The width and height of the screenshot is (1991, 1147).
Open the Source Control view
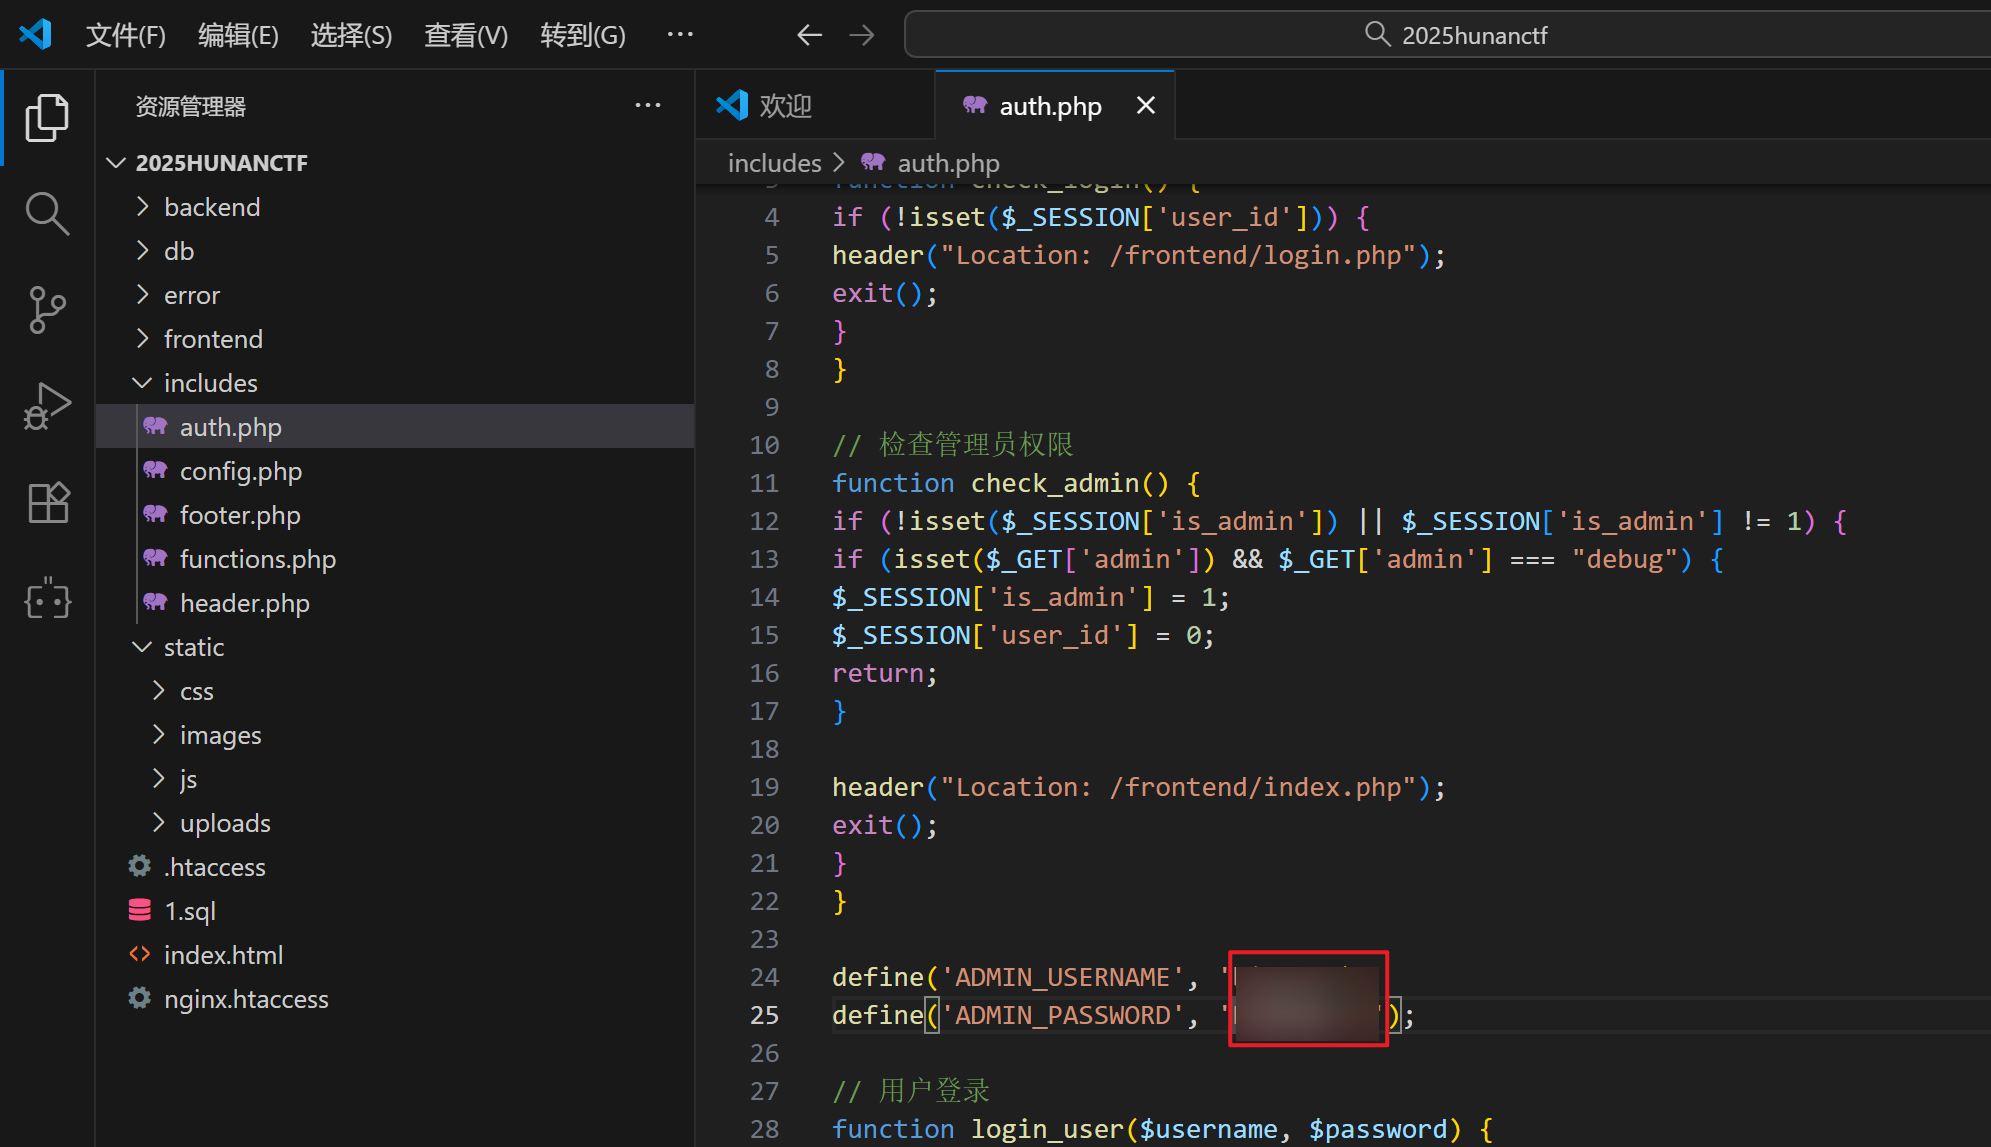(47, 309)
